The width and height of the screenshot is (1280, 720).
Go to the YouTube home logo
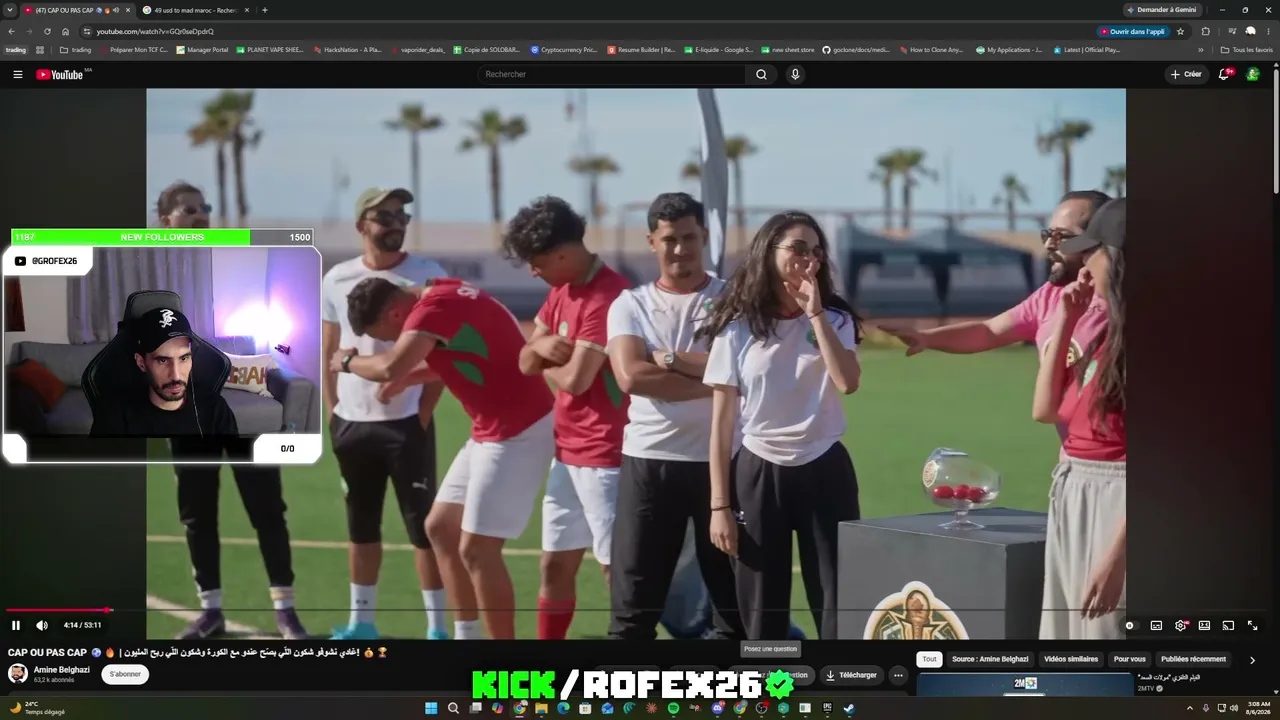60,74
